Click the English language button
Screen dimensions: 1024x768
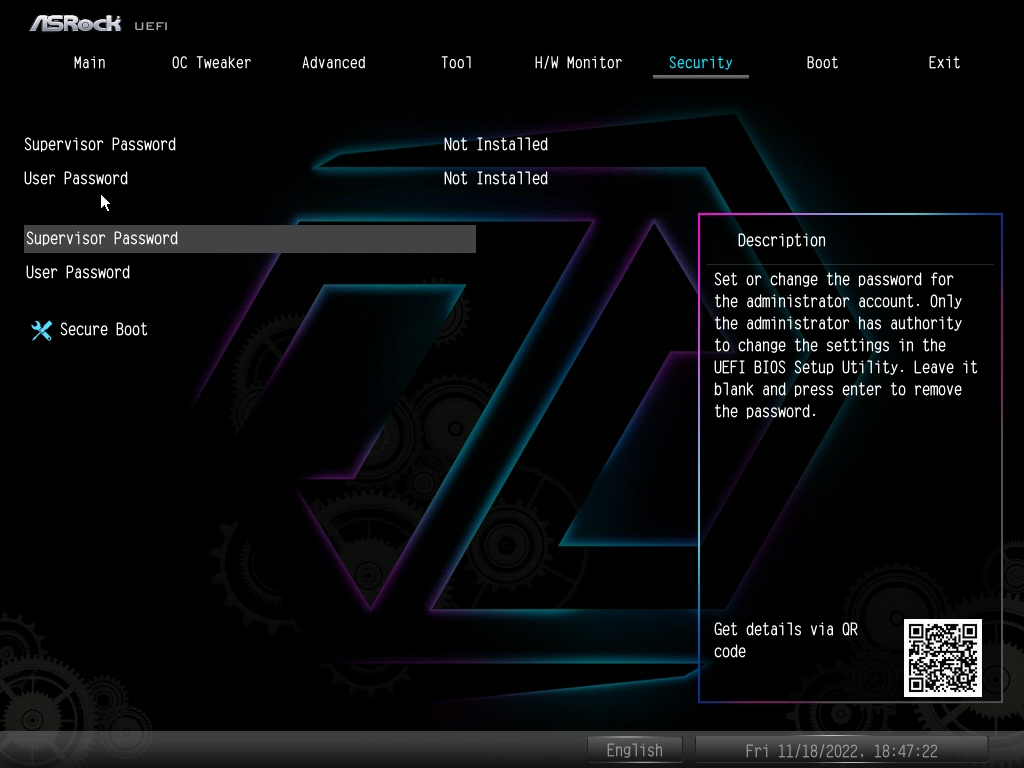(634, 750)
